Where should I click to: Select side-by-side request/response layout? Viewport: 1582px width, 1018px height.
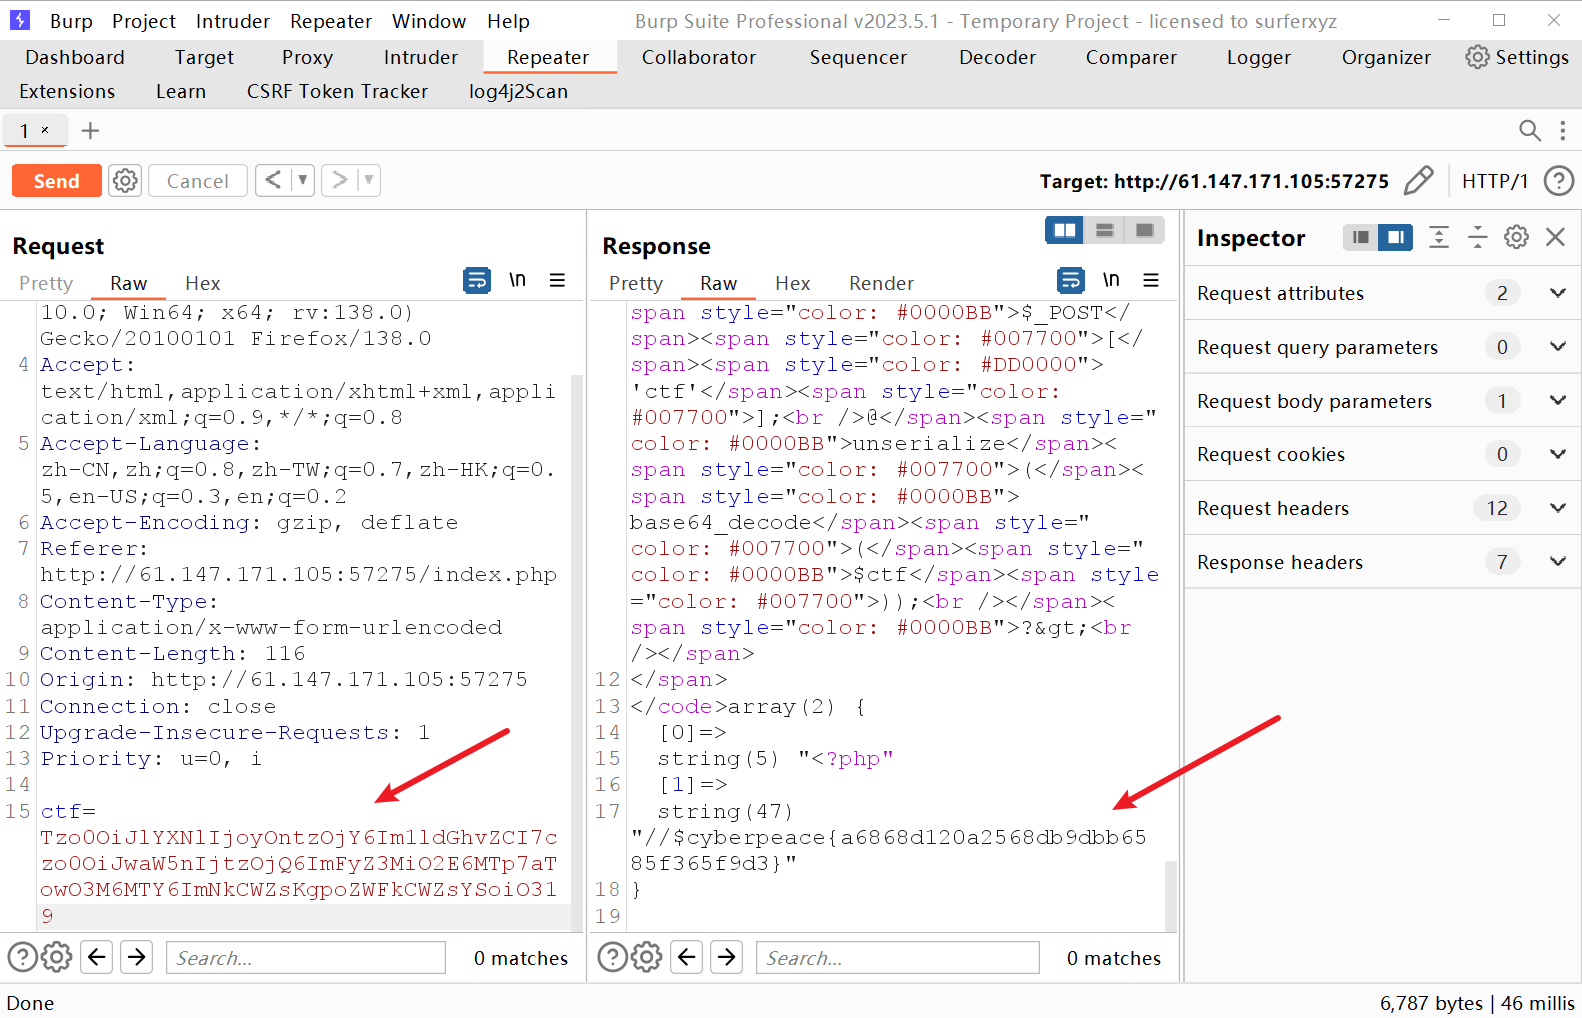(1065, 230)
